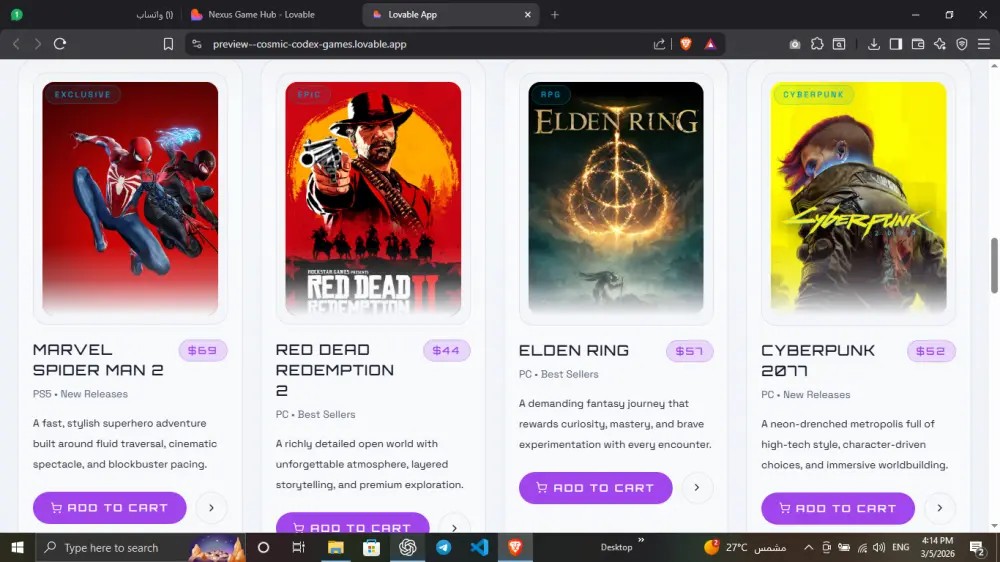Click CYBERPUNK 2077 title text
1000x562 pixels.
tap(818, 360)
